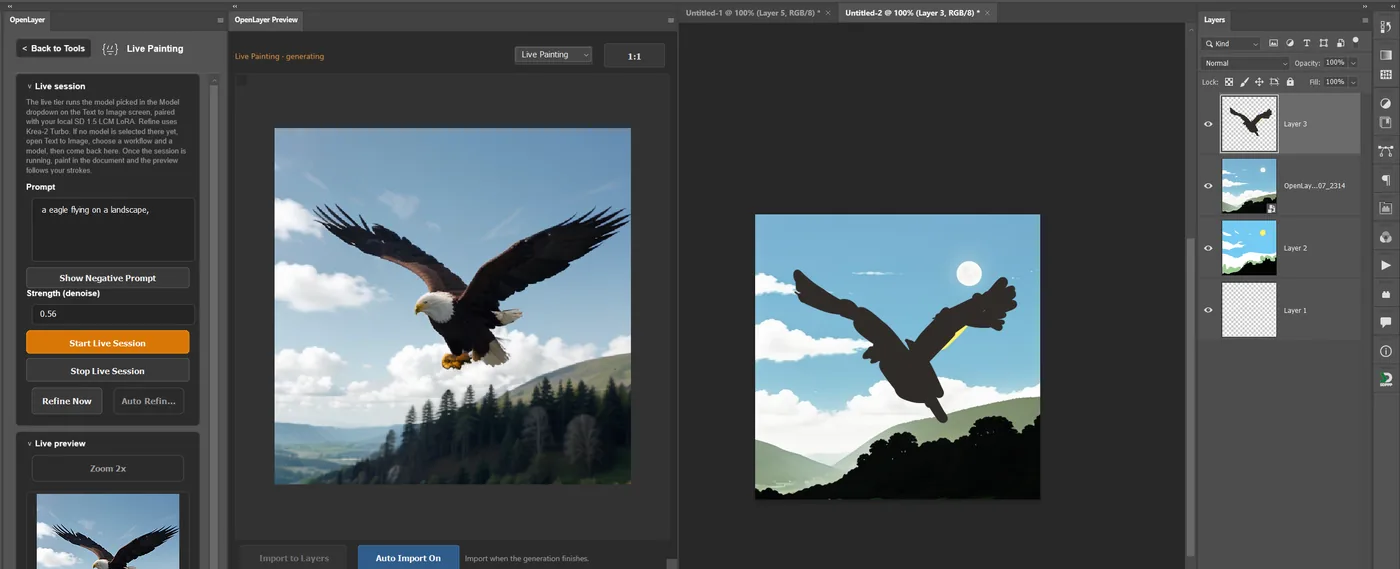1400x569 pixels.
Task: Open Live Painting mode dropdown in preview
Action: [x=553, y=55]
